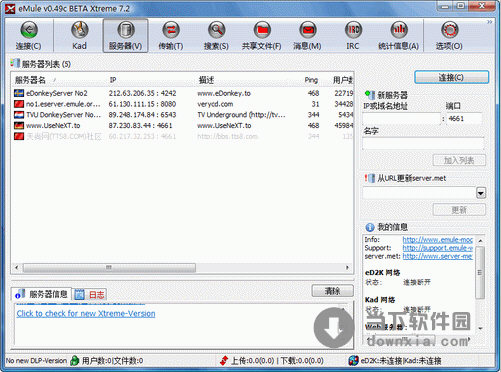This screenshot has height=372, width=501.
Task: Click My Info vertical scrollbar thumb
Action: point(480,272)
